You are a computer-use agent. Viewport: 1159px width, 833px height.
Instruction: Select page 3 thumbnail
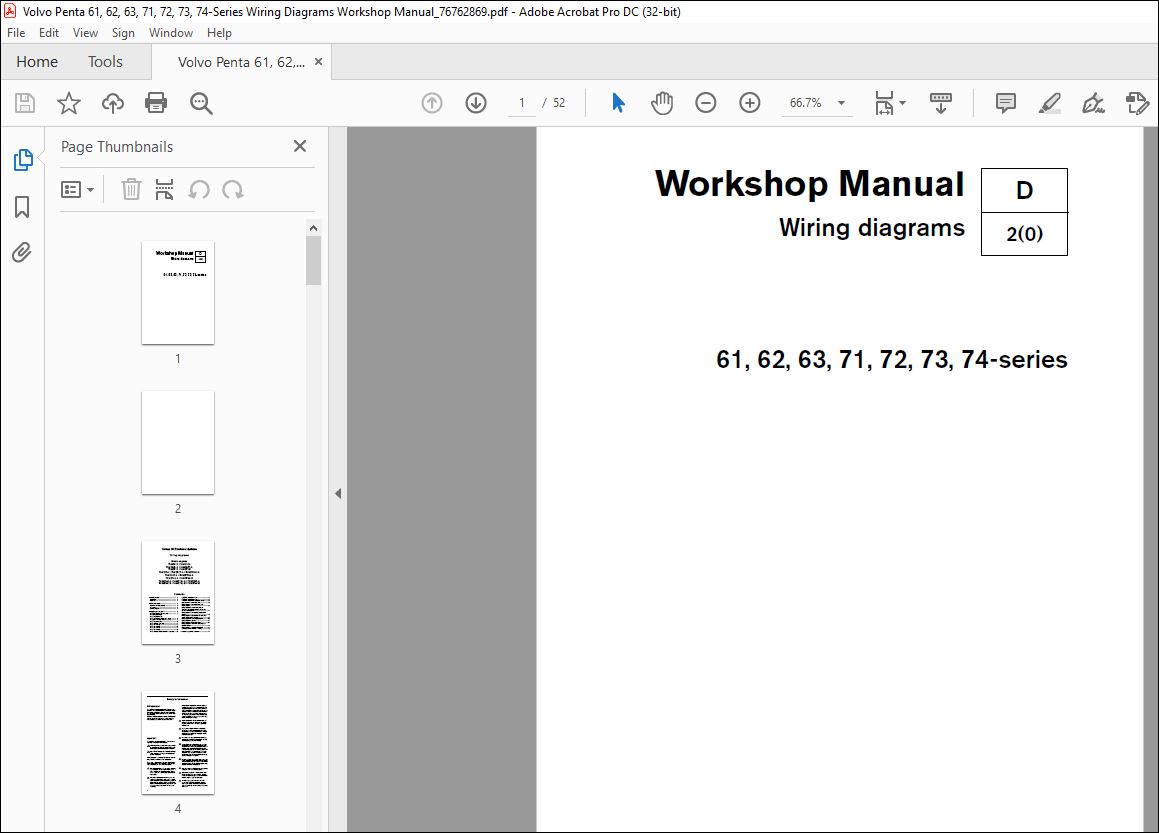pos(178,593)
